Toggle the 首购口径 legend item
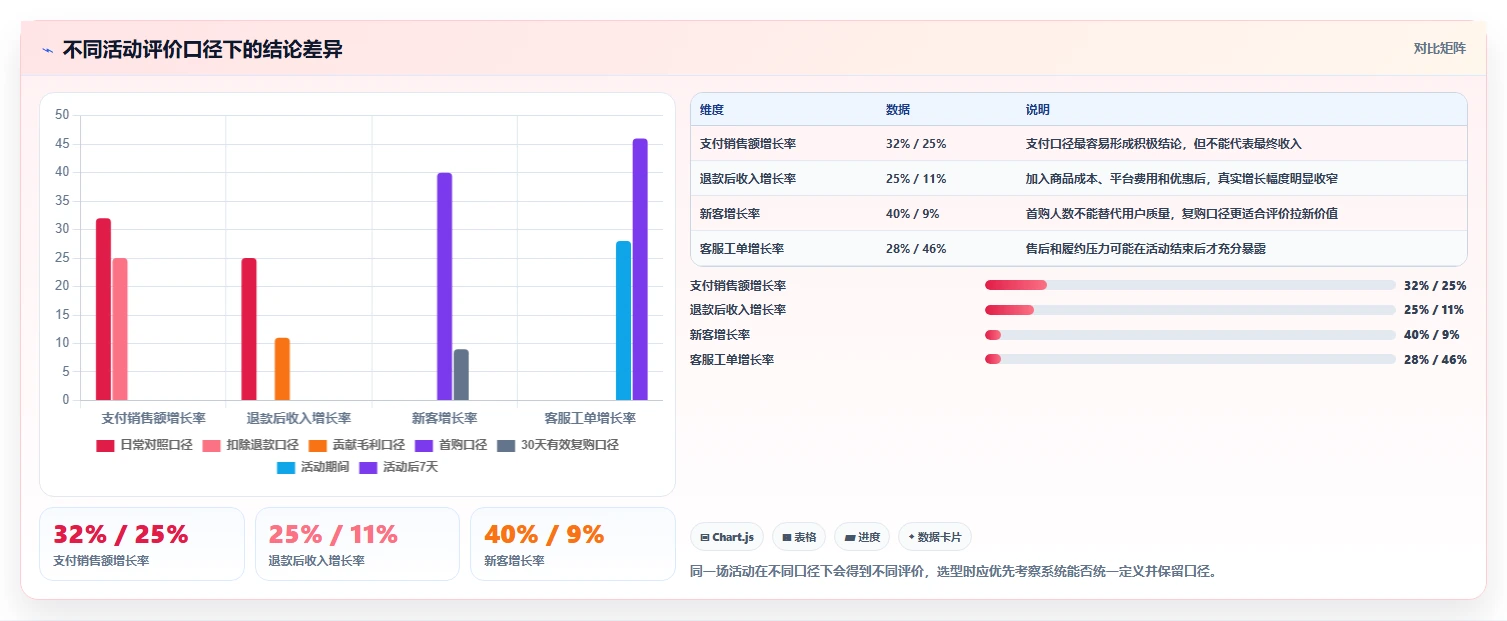The image size is (1507, 621). pyautogui.click(x=450, y=445)
